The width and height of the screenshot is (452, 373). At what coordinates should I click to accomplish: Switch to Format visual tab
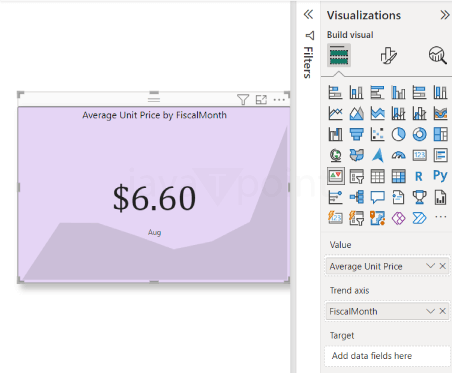(388, 55)
